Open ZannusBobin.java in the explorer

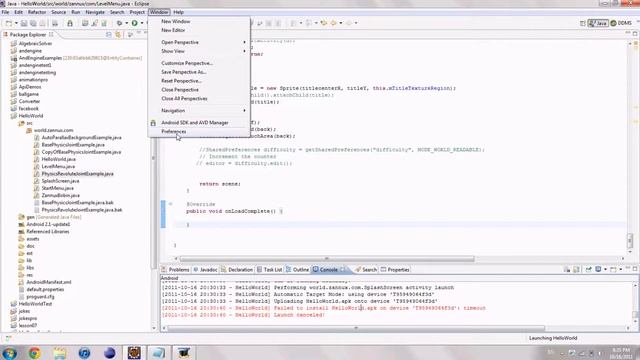(60, 196)
